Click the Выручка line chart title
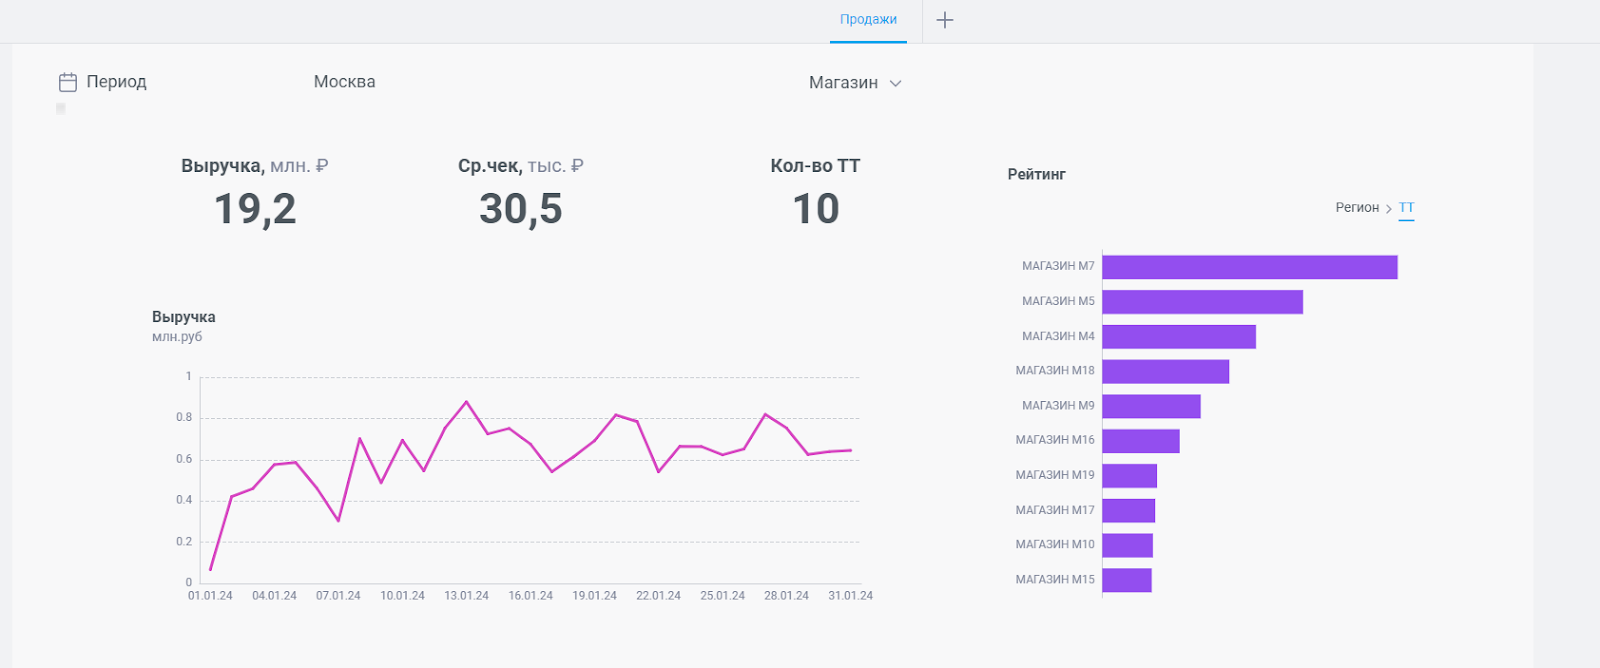 (184, 317)
